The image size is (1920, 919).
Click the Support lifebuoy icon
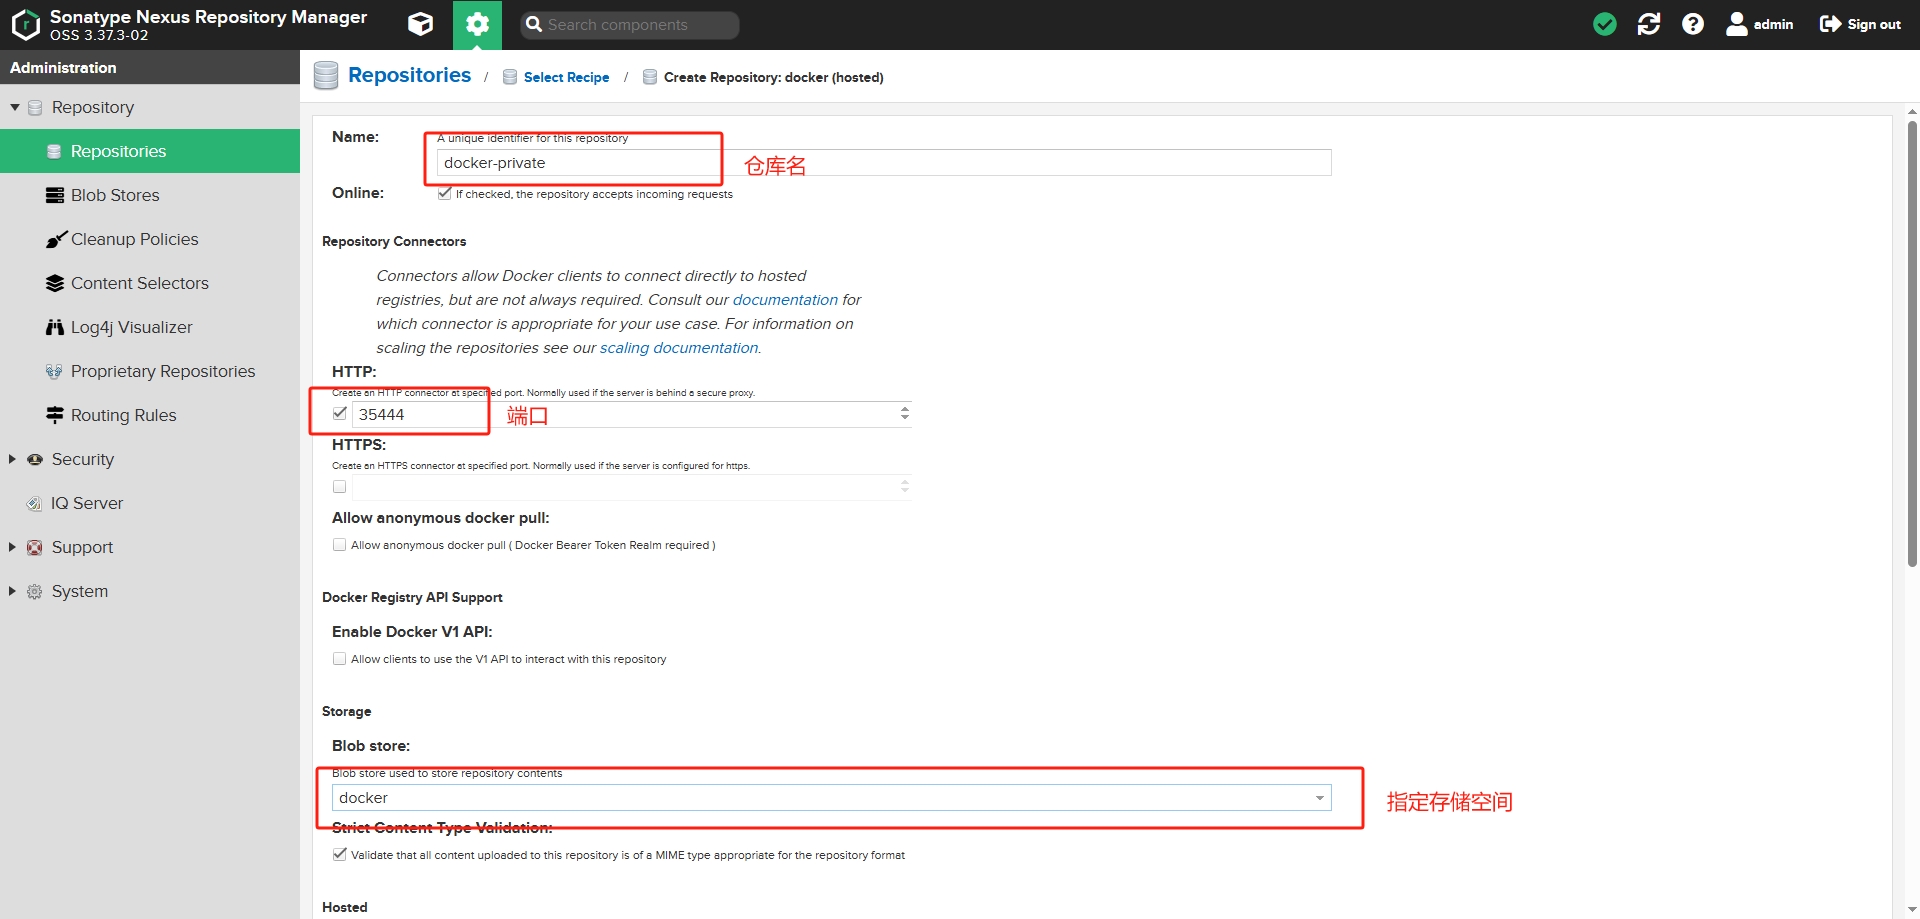35,547
